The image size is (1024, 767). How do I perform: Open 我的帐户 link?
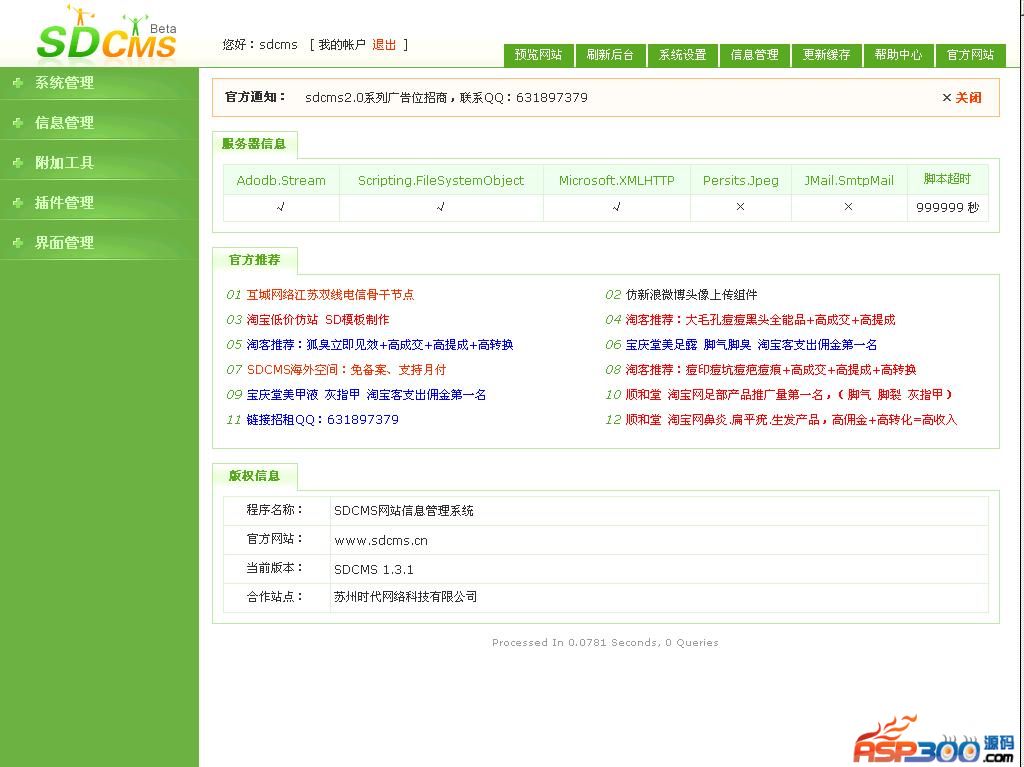pos(342,44)
